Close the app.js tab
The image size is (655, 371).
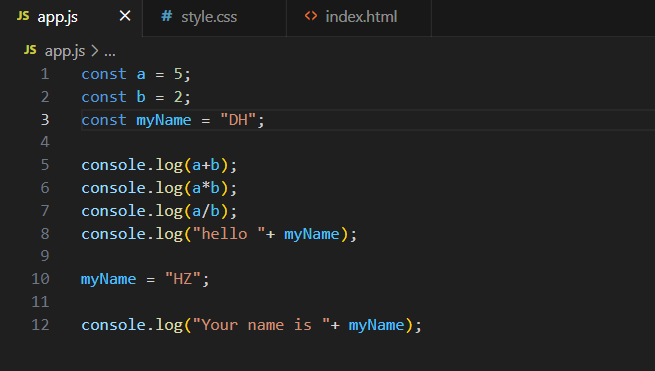click(x=125, y=16)
